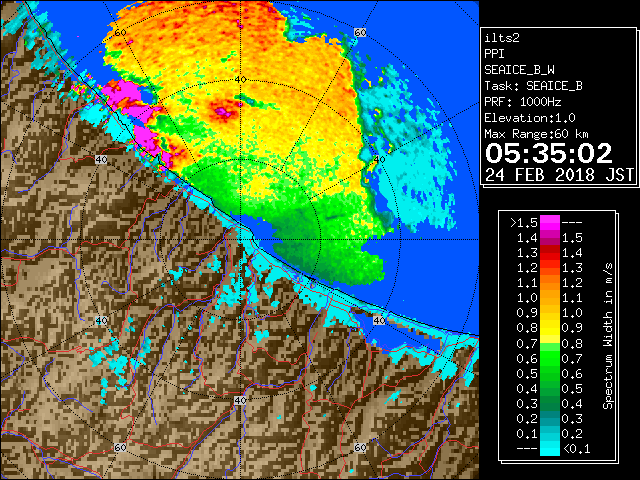Viewport: 640px width, 480px height.
Task: Click the "Max Range:60 km" text
Action: coord(537,134)
